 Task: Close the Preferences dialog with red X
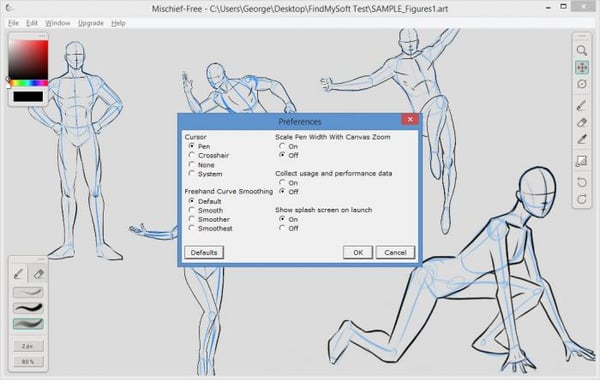tap(410, 119)
